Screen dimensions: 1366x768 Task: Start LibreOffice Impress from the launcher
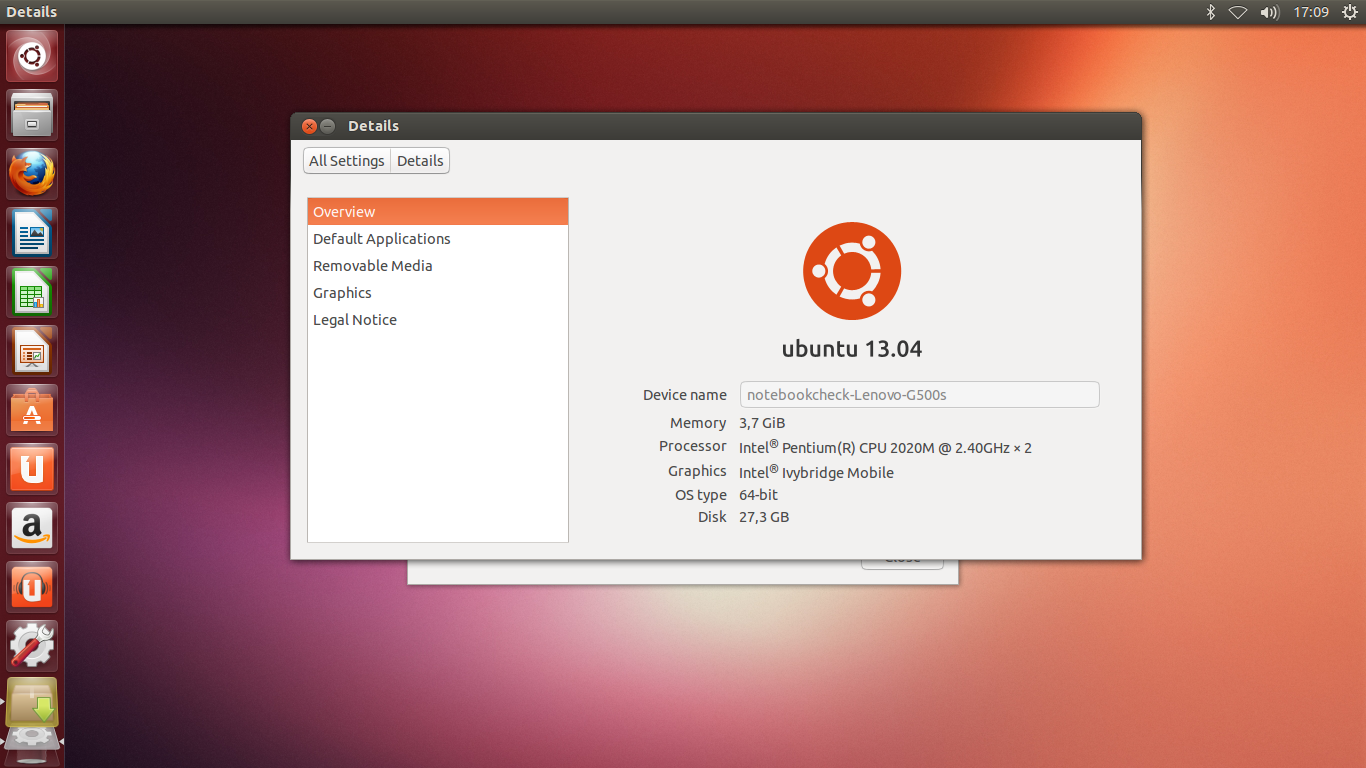(32, 351)
